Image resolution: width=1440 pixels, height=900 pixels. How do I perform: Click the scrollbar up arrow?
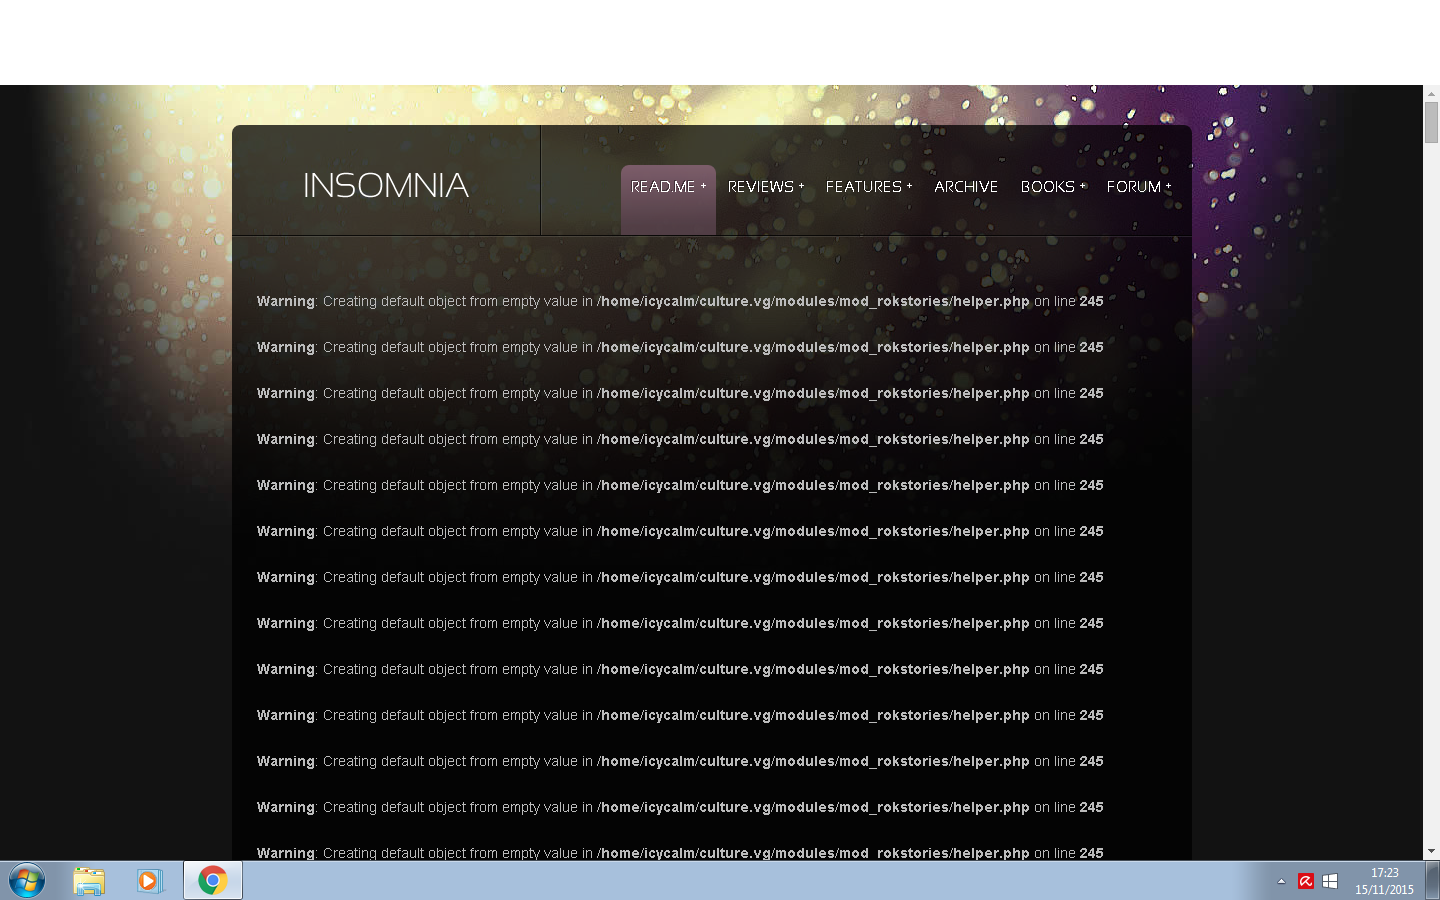click(x=1431, y=93)
